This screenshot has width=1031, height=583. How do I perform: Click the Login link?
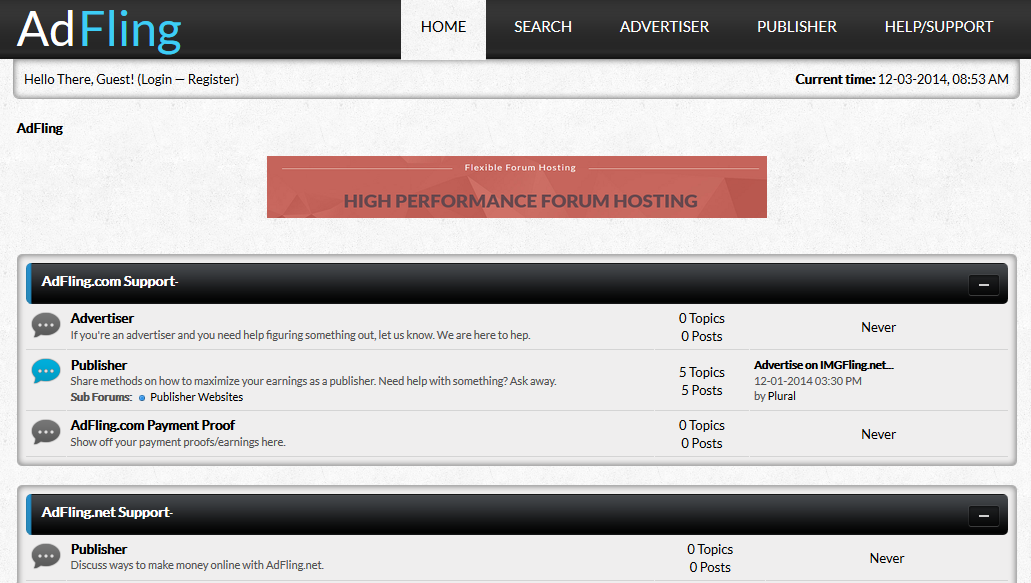coord(156,80)
